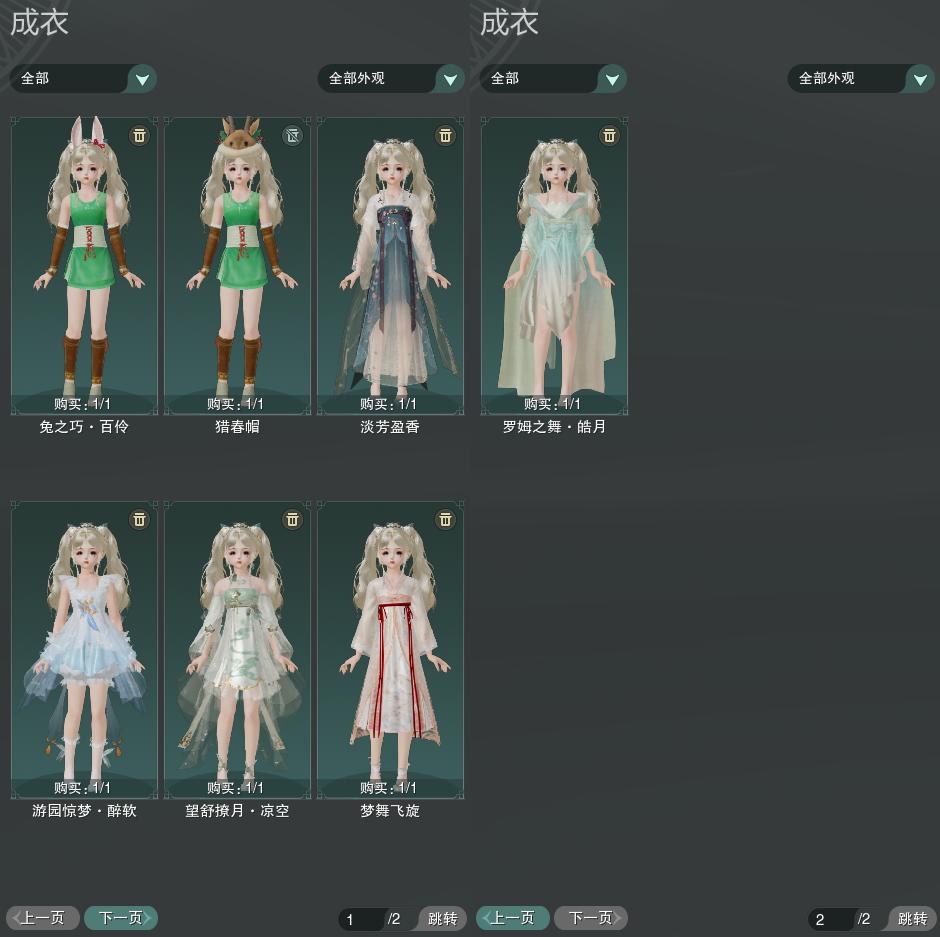
Task: Click trash icon on 罗姆之舞·皓月 outfit
Action: [610, 135]
